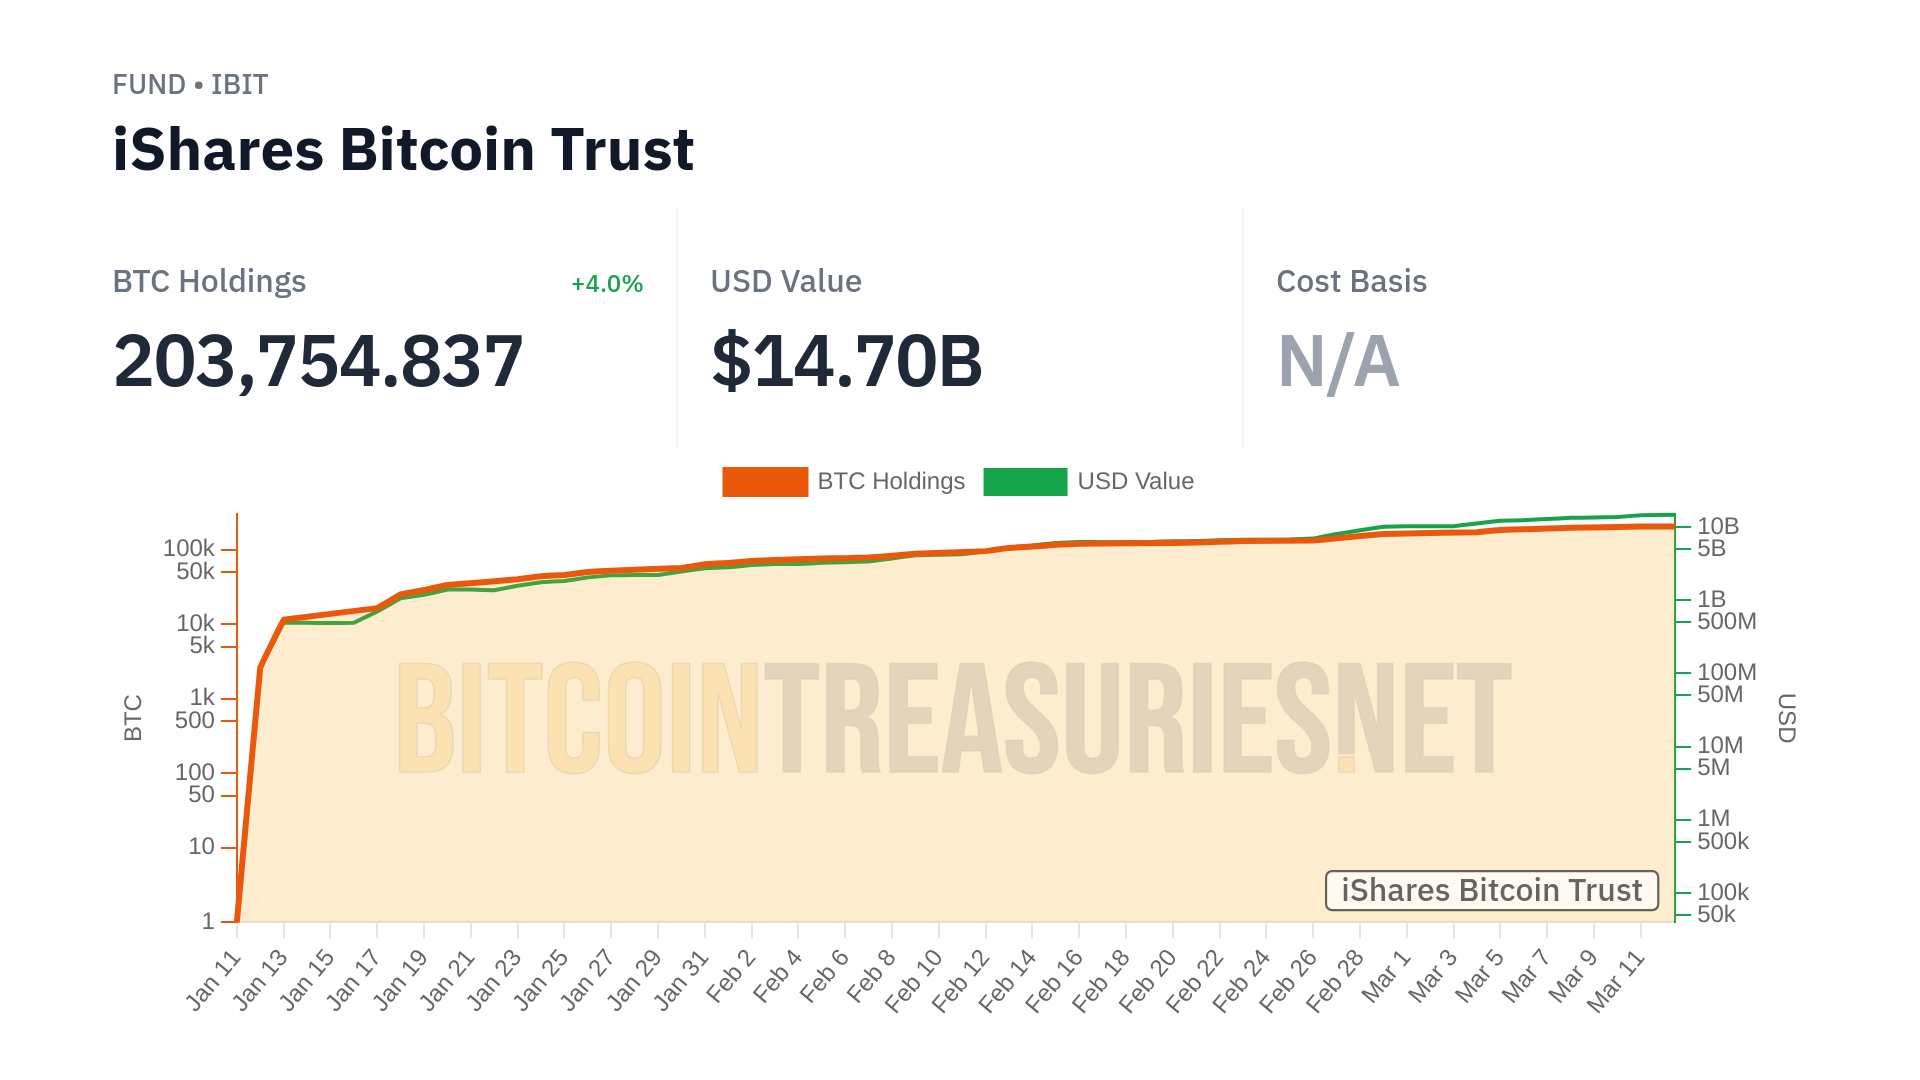Click the iShares Bitcoin Trust page title
This screenshot has height=1080, width=1920.
pyautogui.click(x=403, y=150)
